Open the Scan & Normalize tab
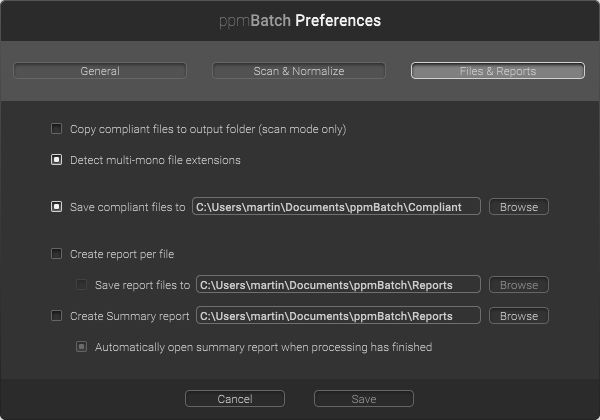 [x=299, y=71]
